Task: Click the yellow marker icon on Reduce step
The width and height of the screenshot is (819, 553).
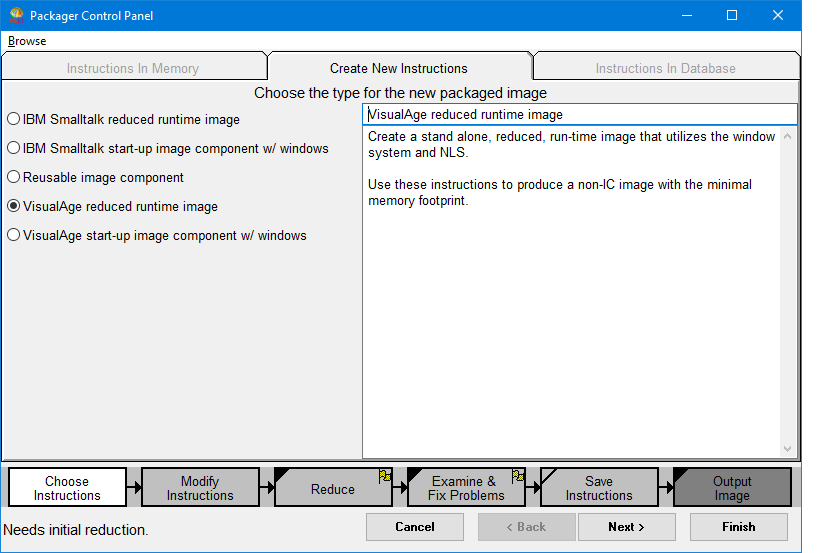Action: tap(385, 476)
